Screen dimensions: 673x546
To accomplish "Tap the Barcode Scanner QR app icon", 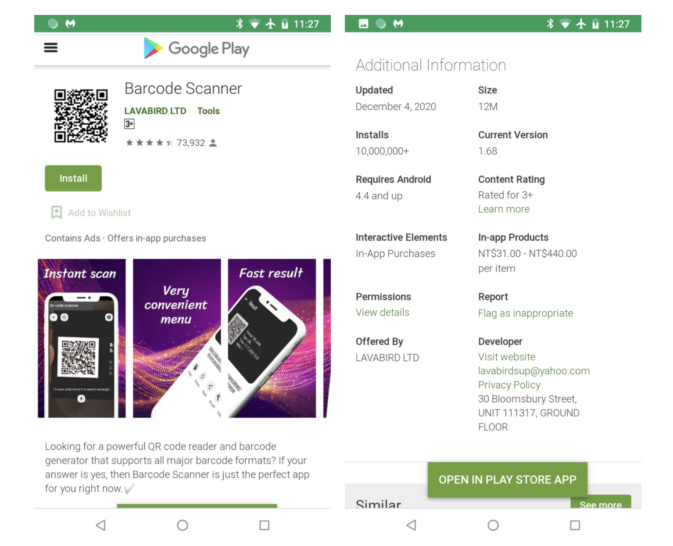I will click(x=81, y=116).
